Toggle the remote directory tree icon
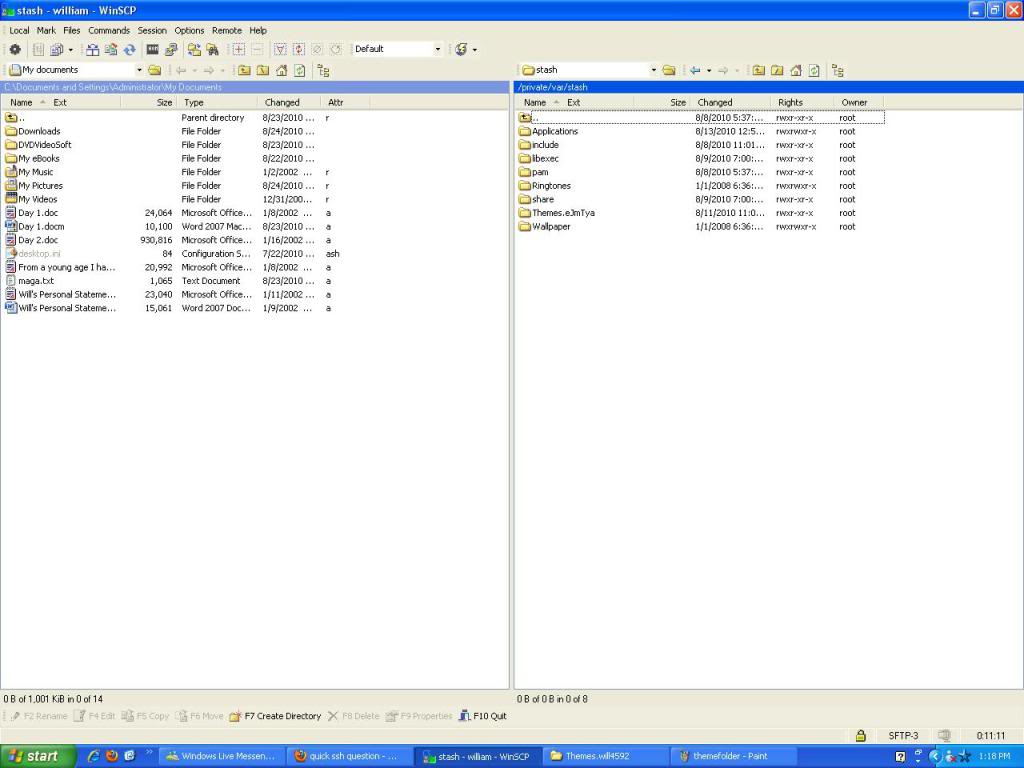The height and width of the screenshot is (768, 1024). click(838, 70)
